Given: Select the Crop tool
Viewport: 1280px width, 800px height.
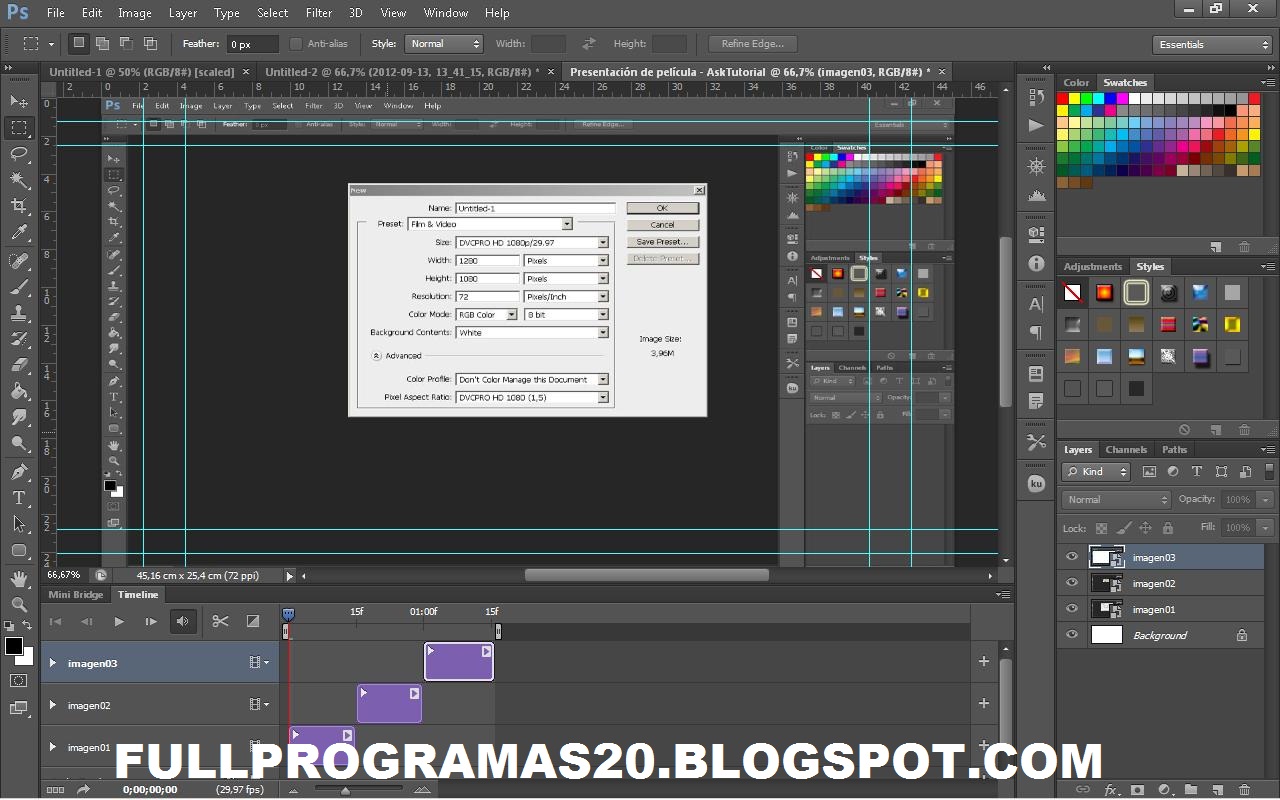Looking at the screenshot, I should 19,206.
